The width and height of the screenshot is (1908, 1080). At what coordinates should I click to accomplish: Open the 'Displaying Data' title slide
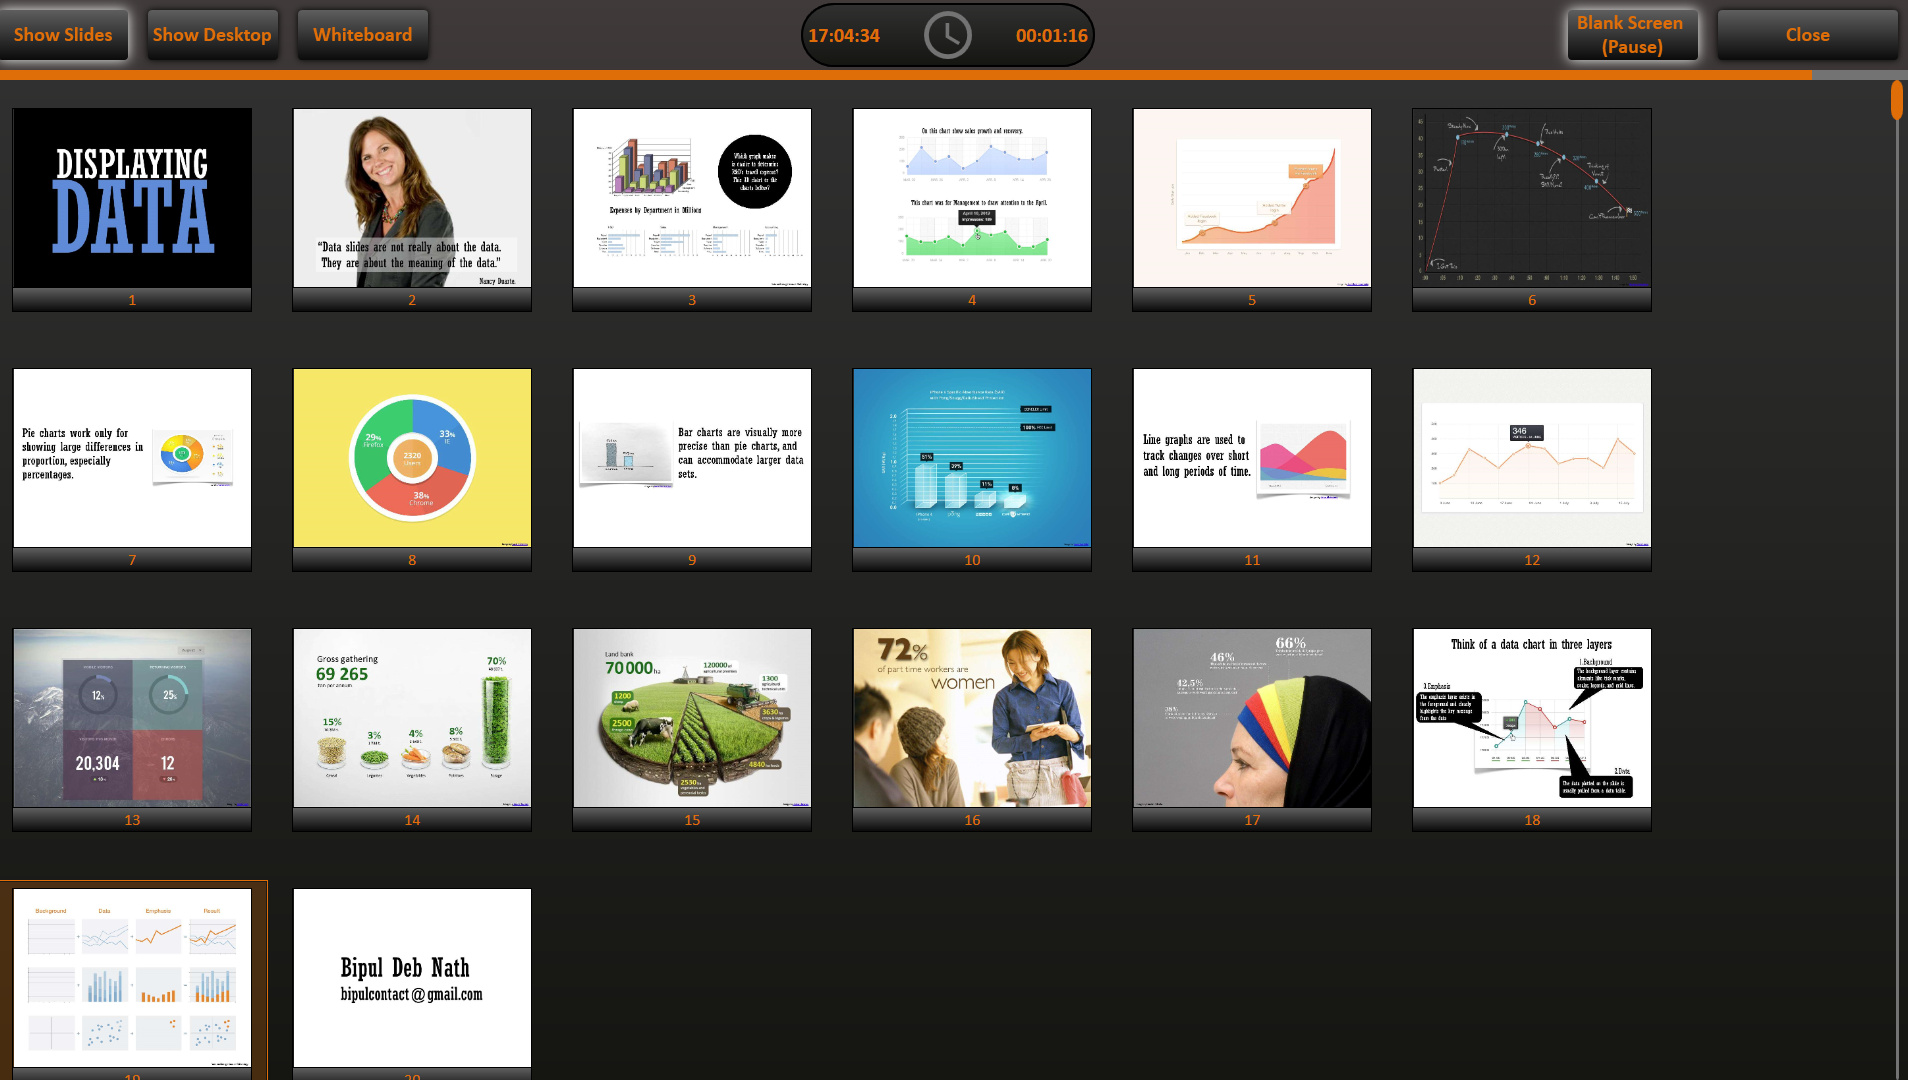tap(131, 198)
